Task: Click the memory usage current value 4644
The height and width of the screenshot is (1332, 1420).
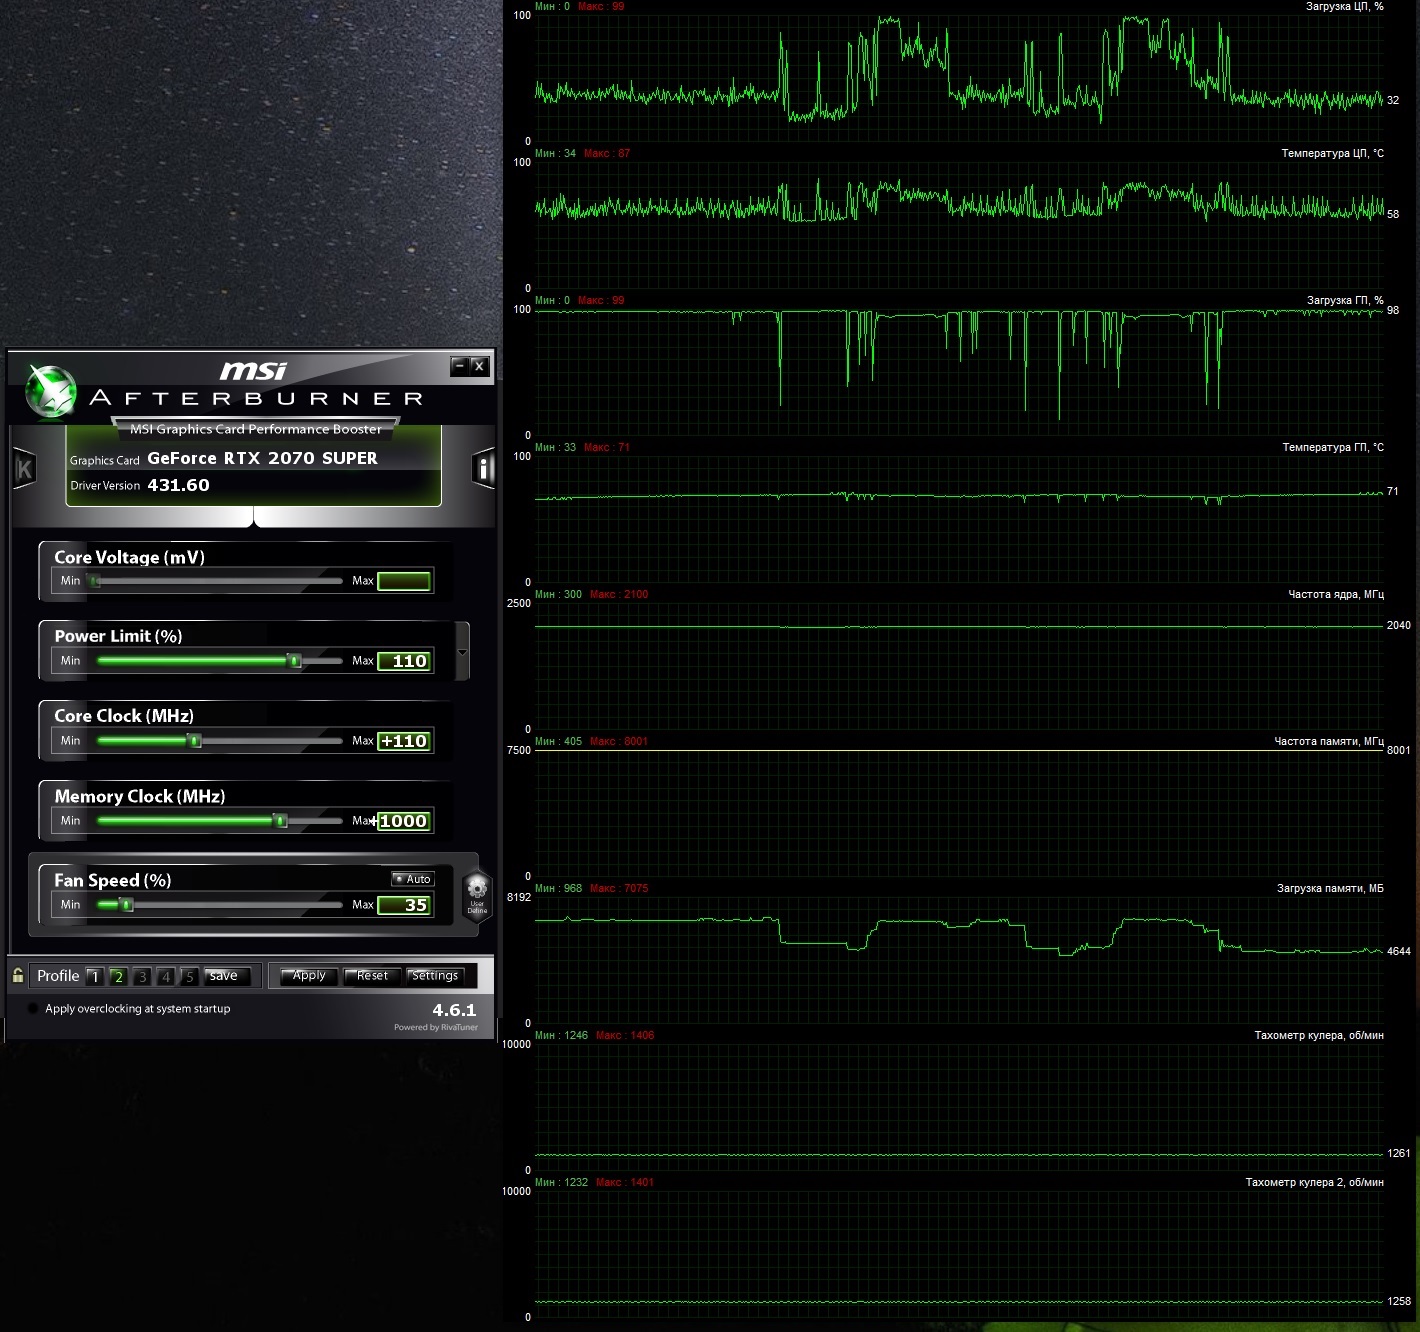Action: point(1399,952)
